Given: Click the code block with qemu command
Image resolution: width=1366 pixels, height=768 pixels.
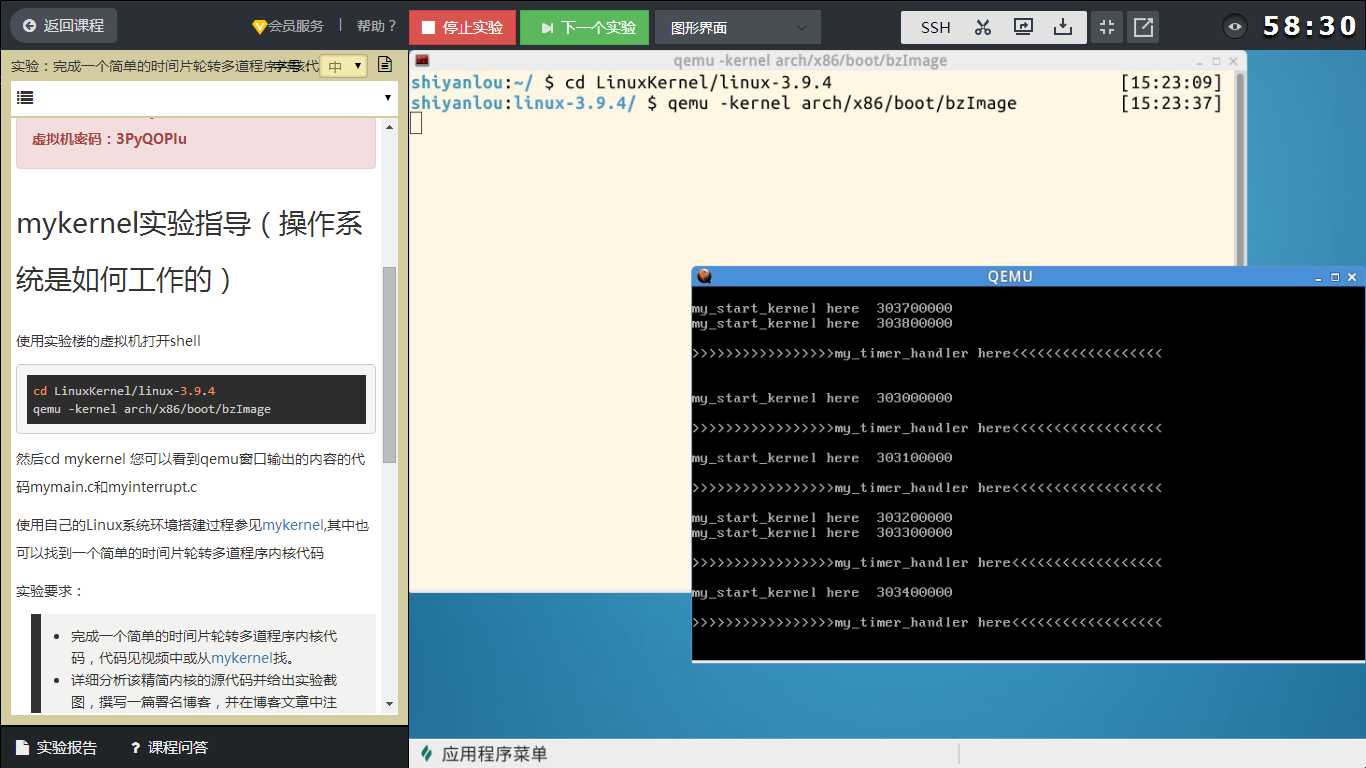Looking at the screenshot, I should pos(196,399).
